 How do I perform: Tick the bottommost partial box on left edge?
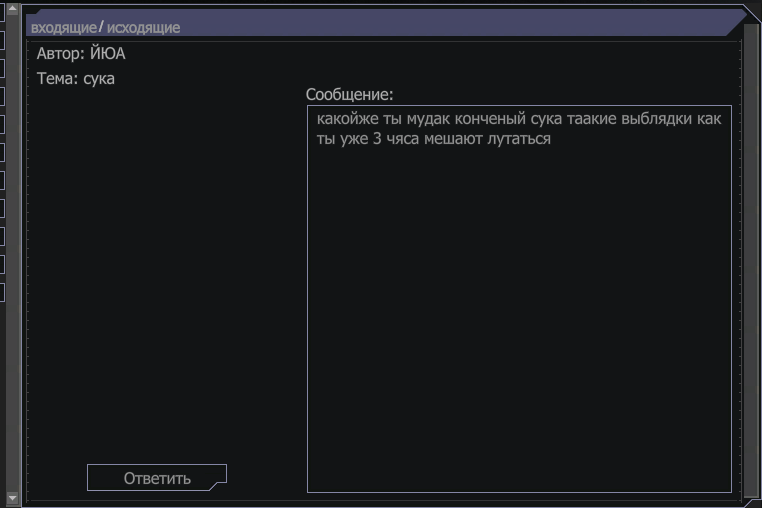pyautogui.click(x=2, y=293)
